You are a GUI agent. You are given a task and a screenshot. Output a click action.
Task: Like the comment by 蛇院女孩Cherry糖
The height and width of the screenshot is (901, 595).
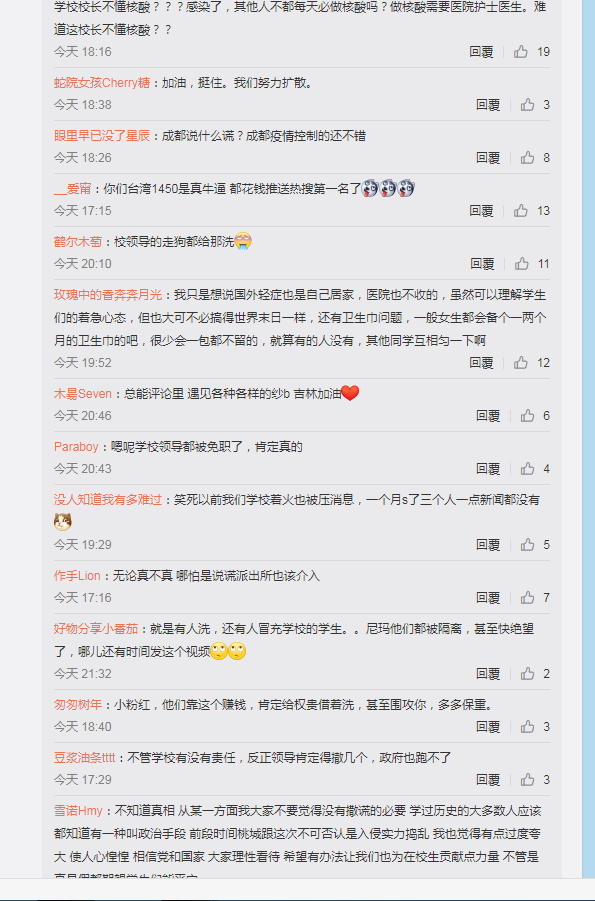click(527, 105)
